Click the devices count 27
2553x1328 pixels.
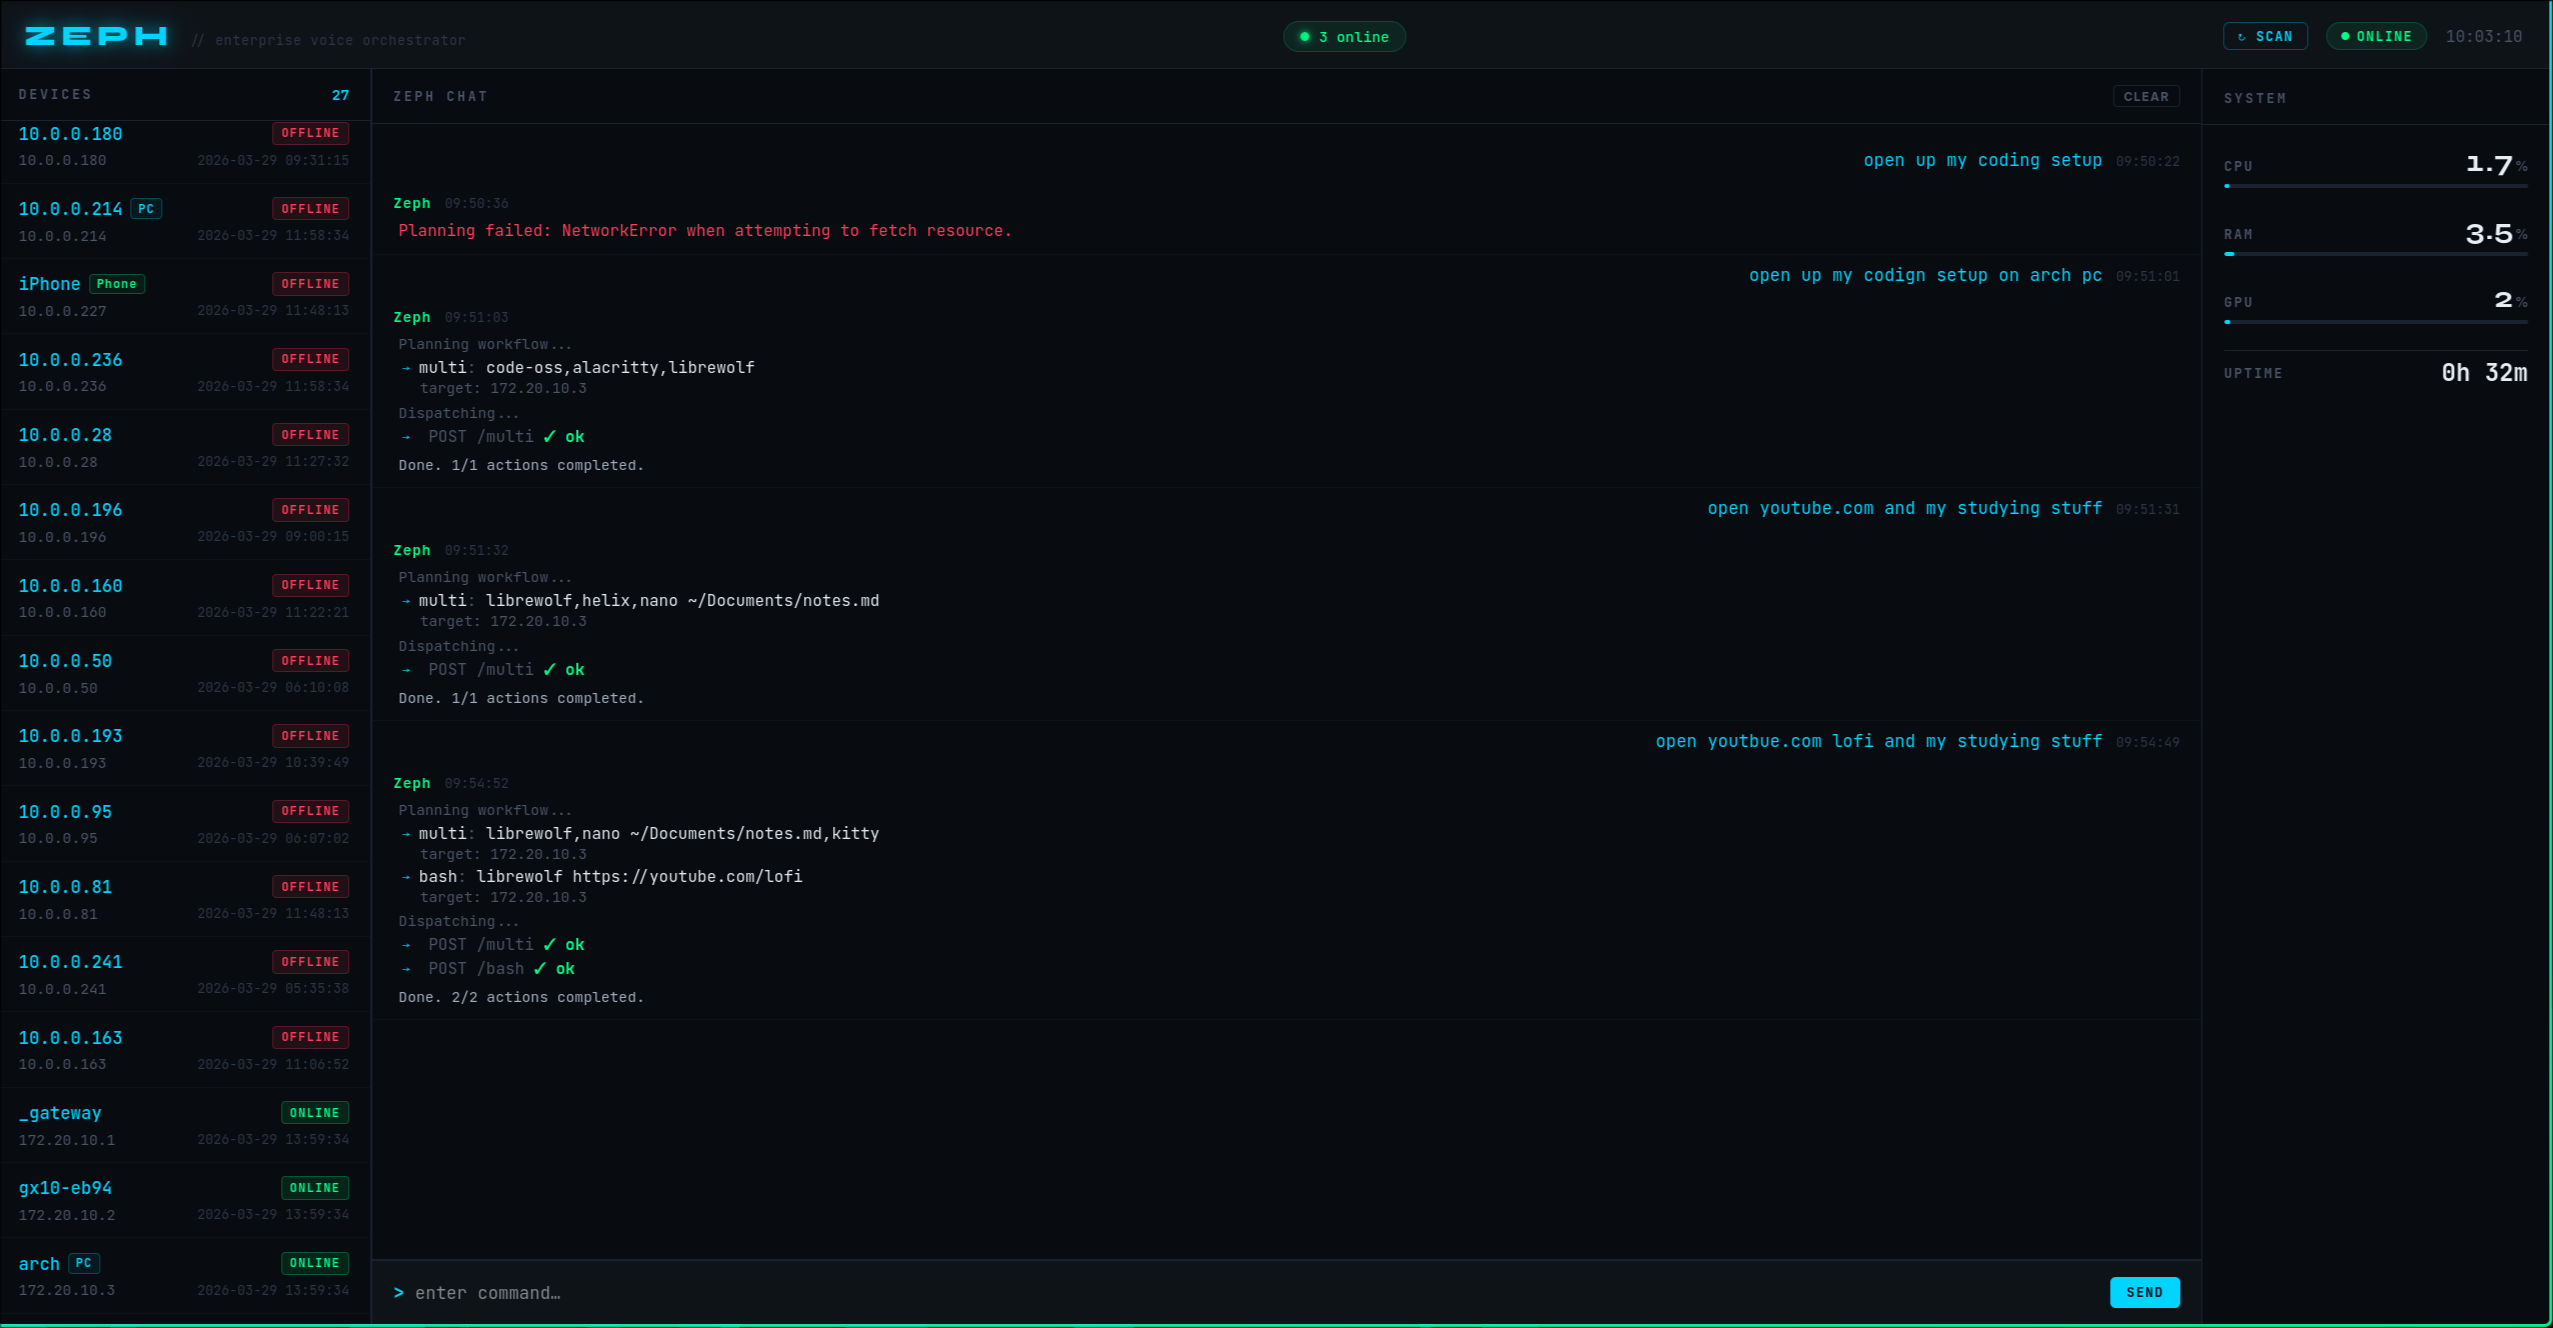point(340,95)
